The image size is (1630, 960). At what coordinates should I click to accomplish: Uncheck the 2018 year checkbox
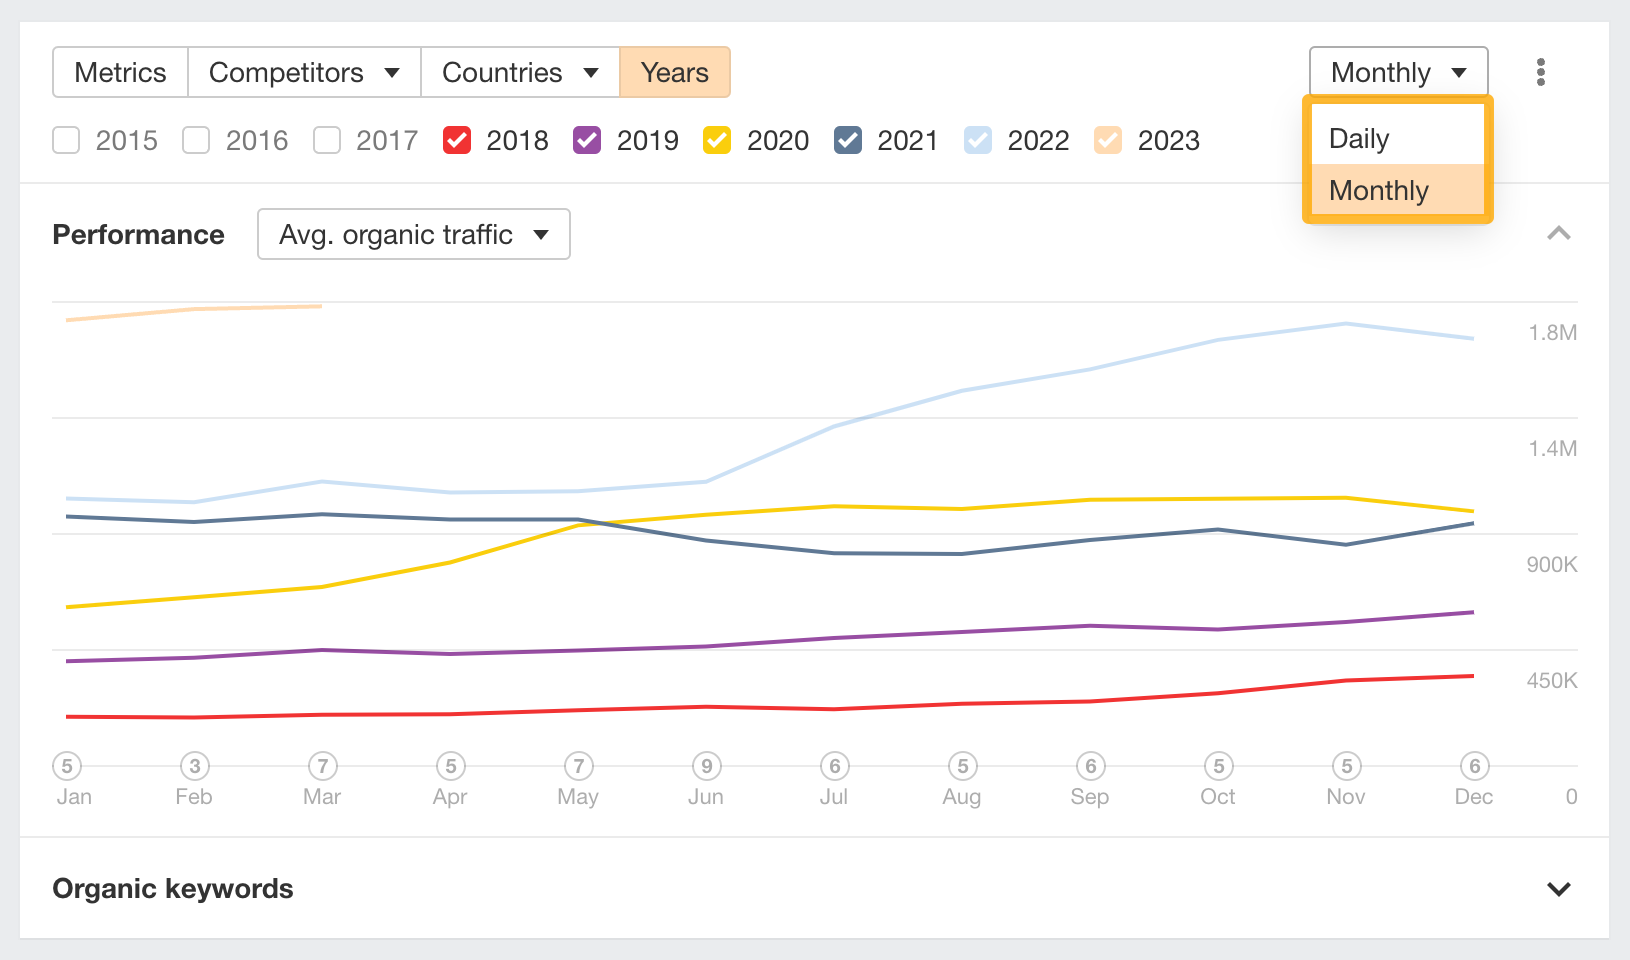pyautogui.click(x=457, y=140)
